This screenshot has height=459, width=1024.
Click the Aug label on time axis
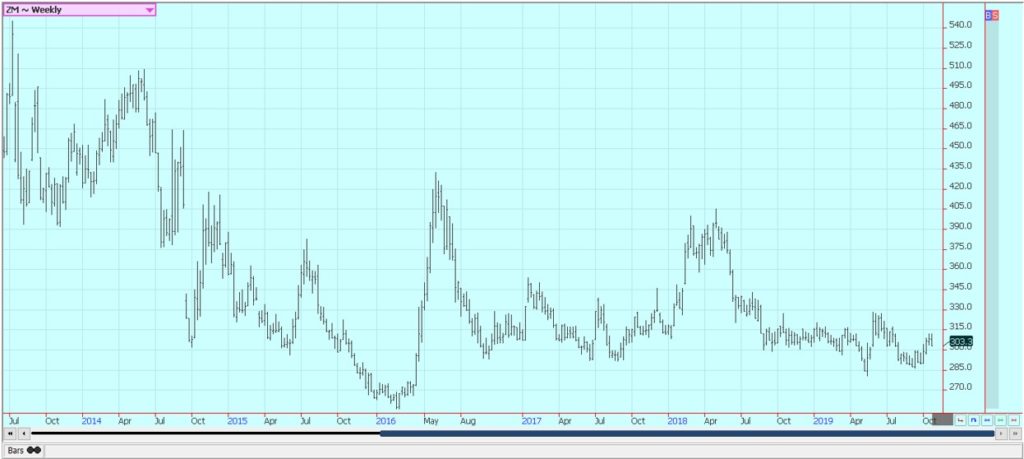468,421
